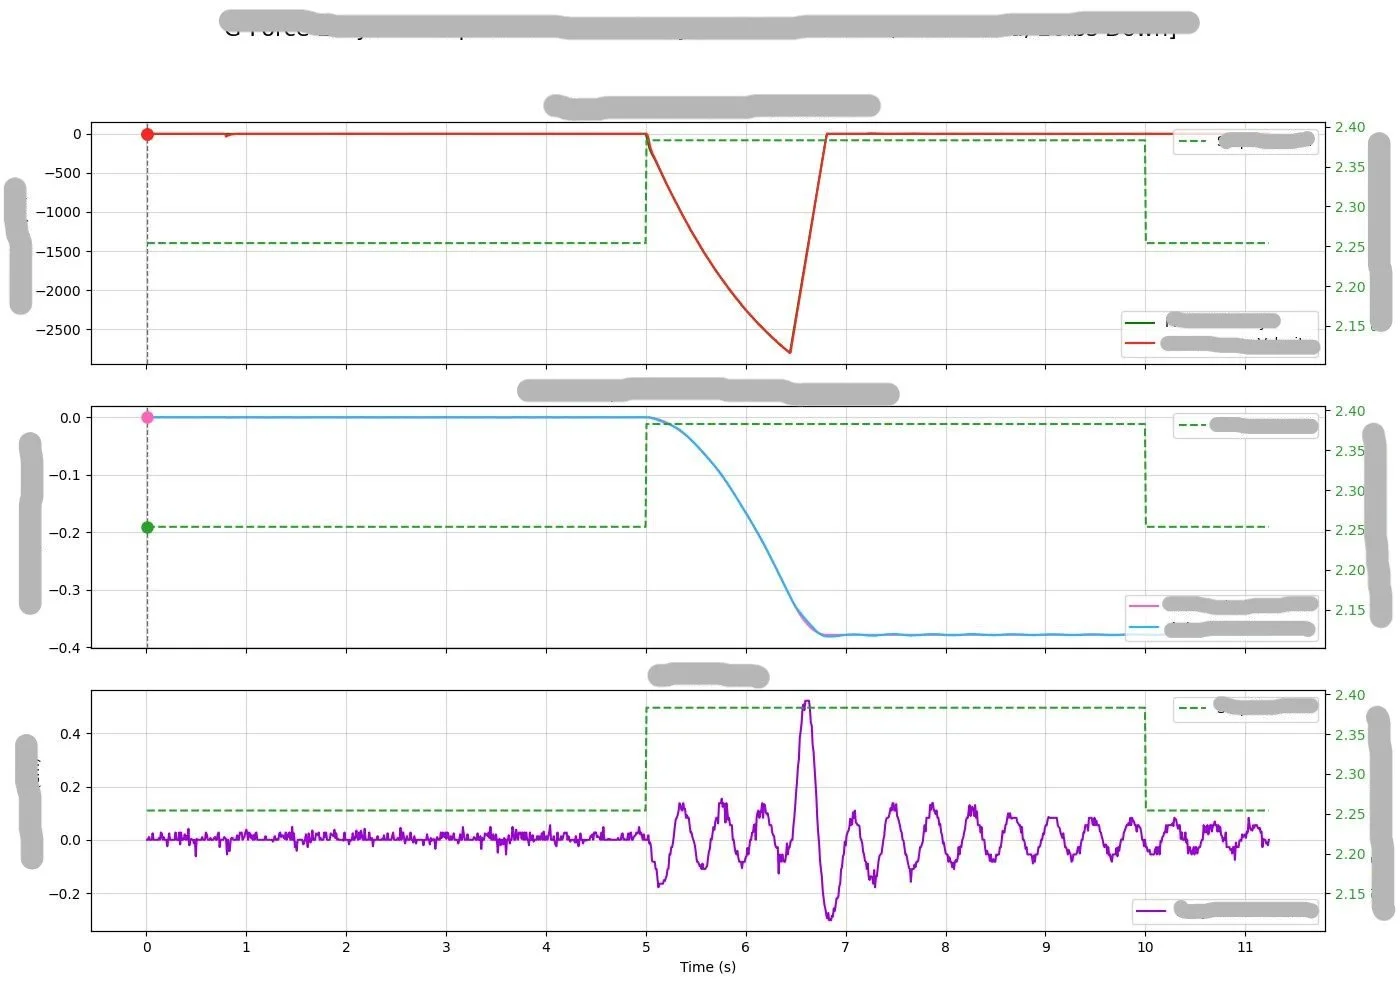The image size is (1400, 1000).
Task: Click the purple line sample in the bottom legend
Action: click(1153, 910)
